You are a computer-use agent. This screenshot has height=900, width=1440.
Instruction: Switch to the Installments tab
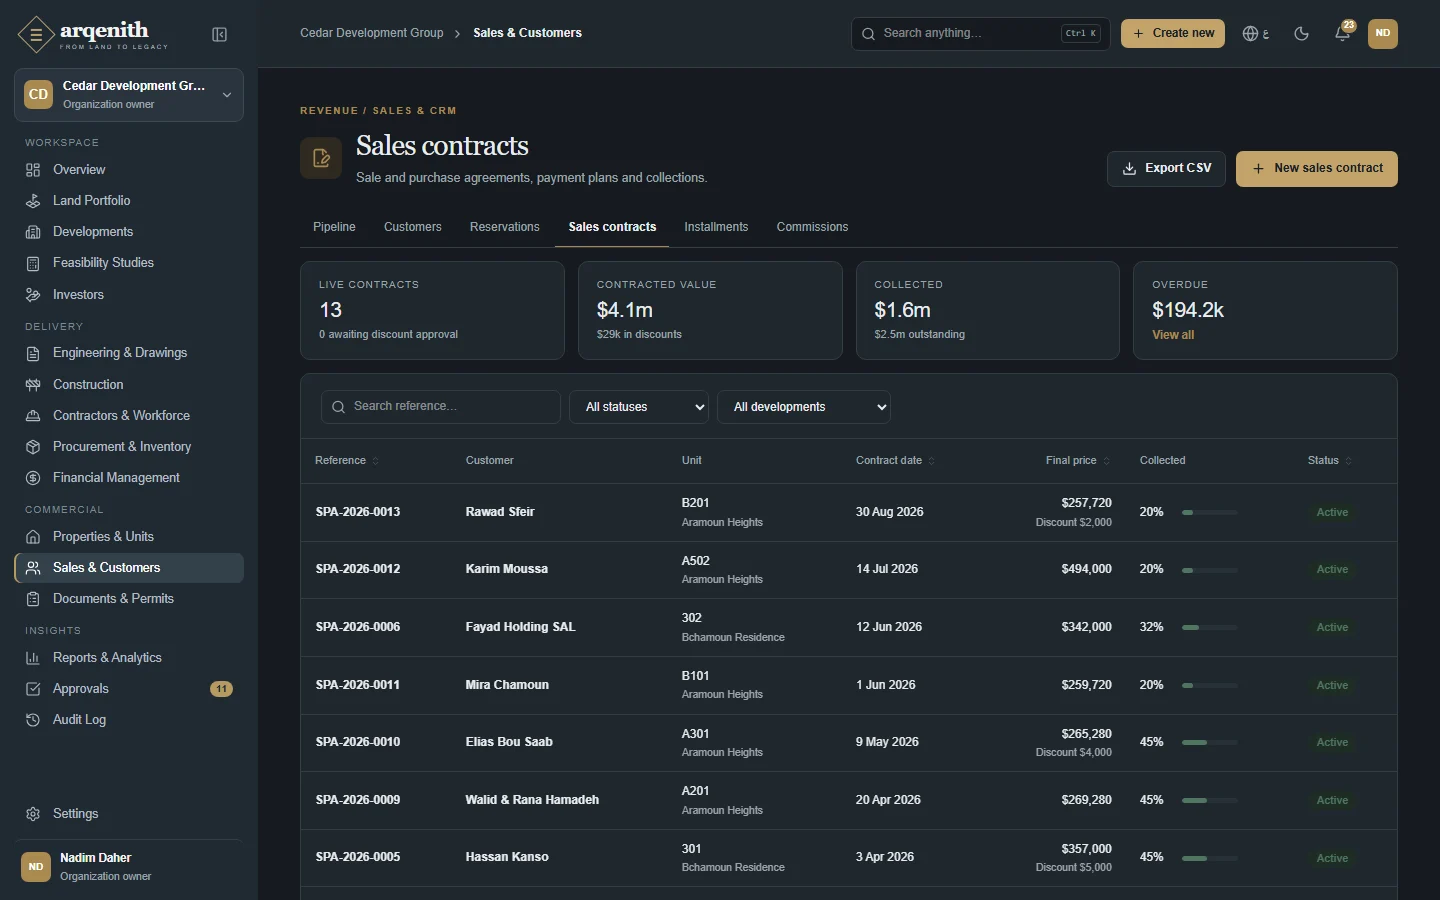716,227
